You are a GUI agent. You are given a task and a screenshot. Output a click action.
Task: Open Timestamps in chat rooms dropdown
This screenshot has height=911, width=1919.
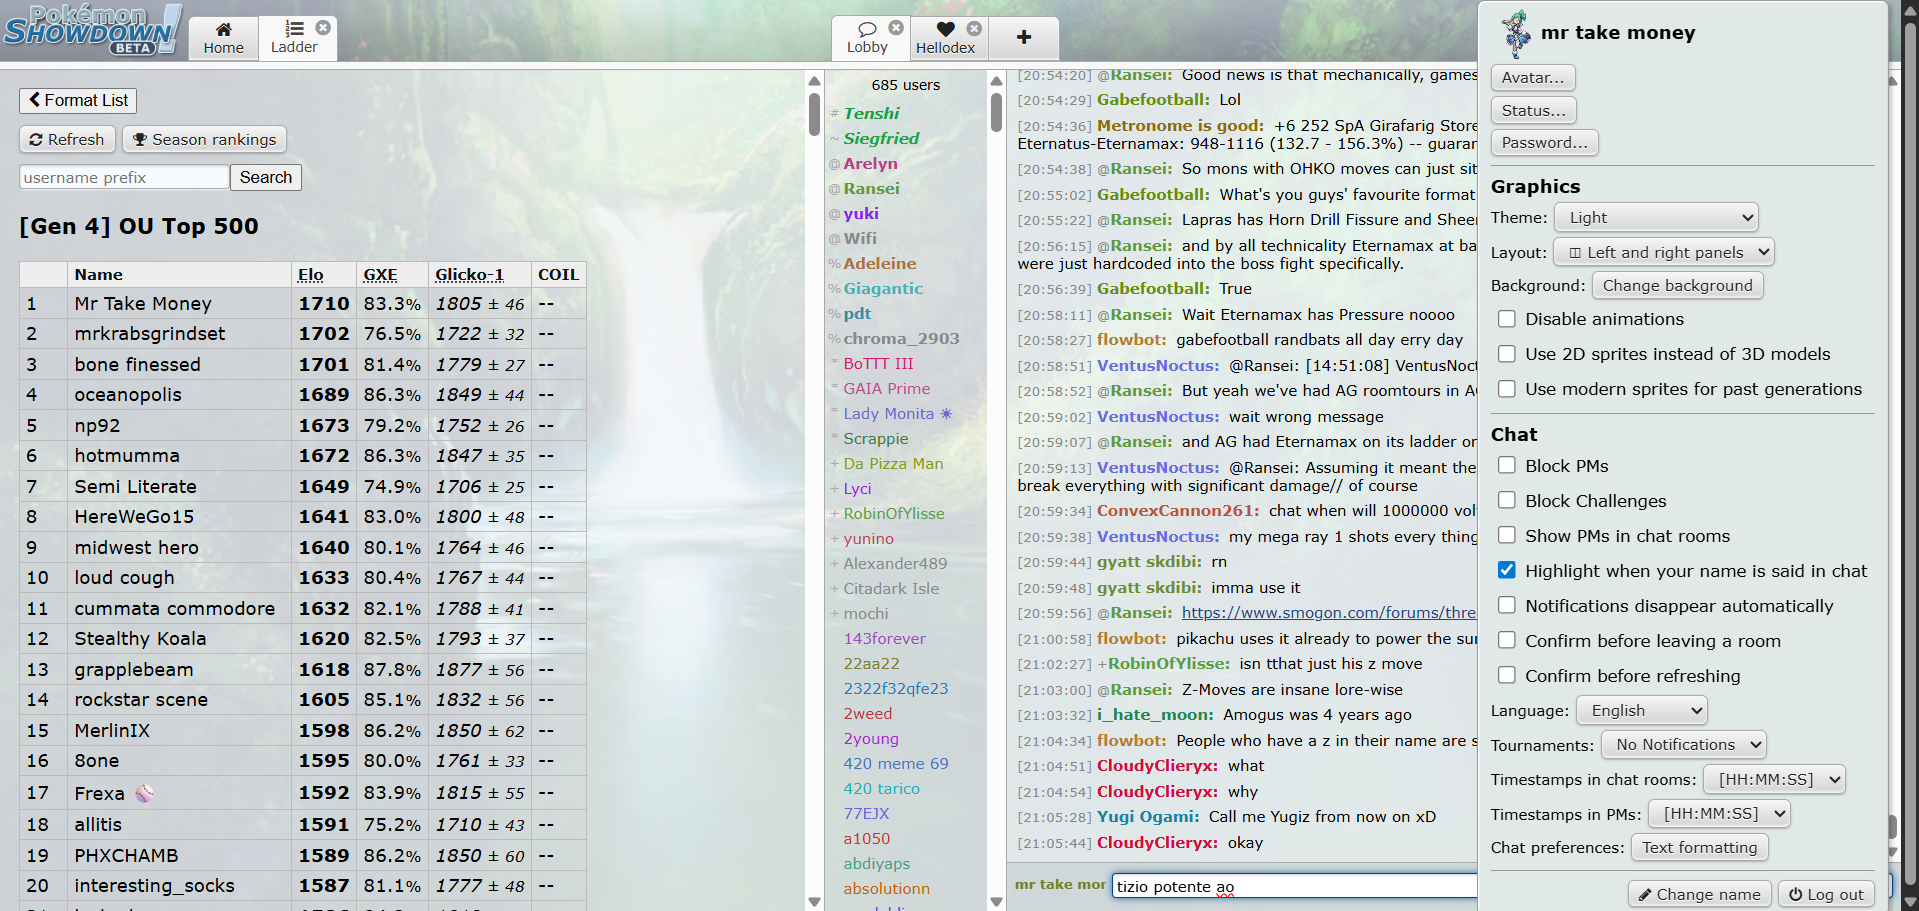click(1775, 779)
